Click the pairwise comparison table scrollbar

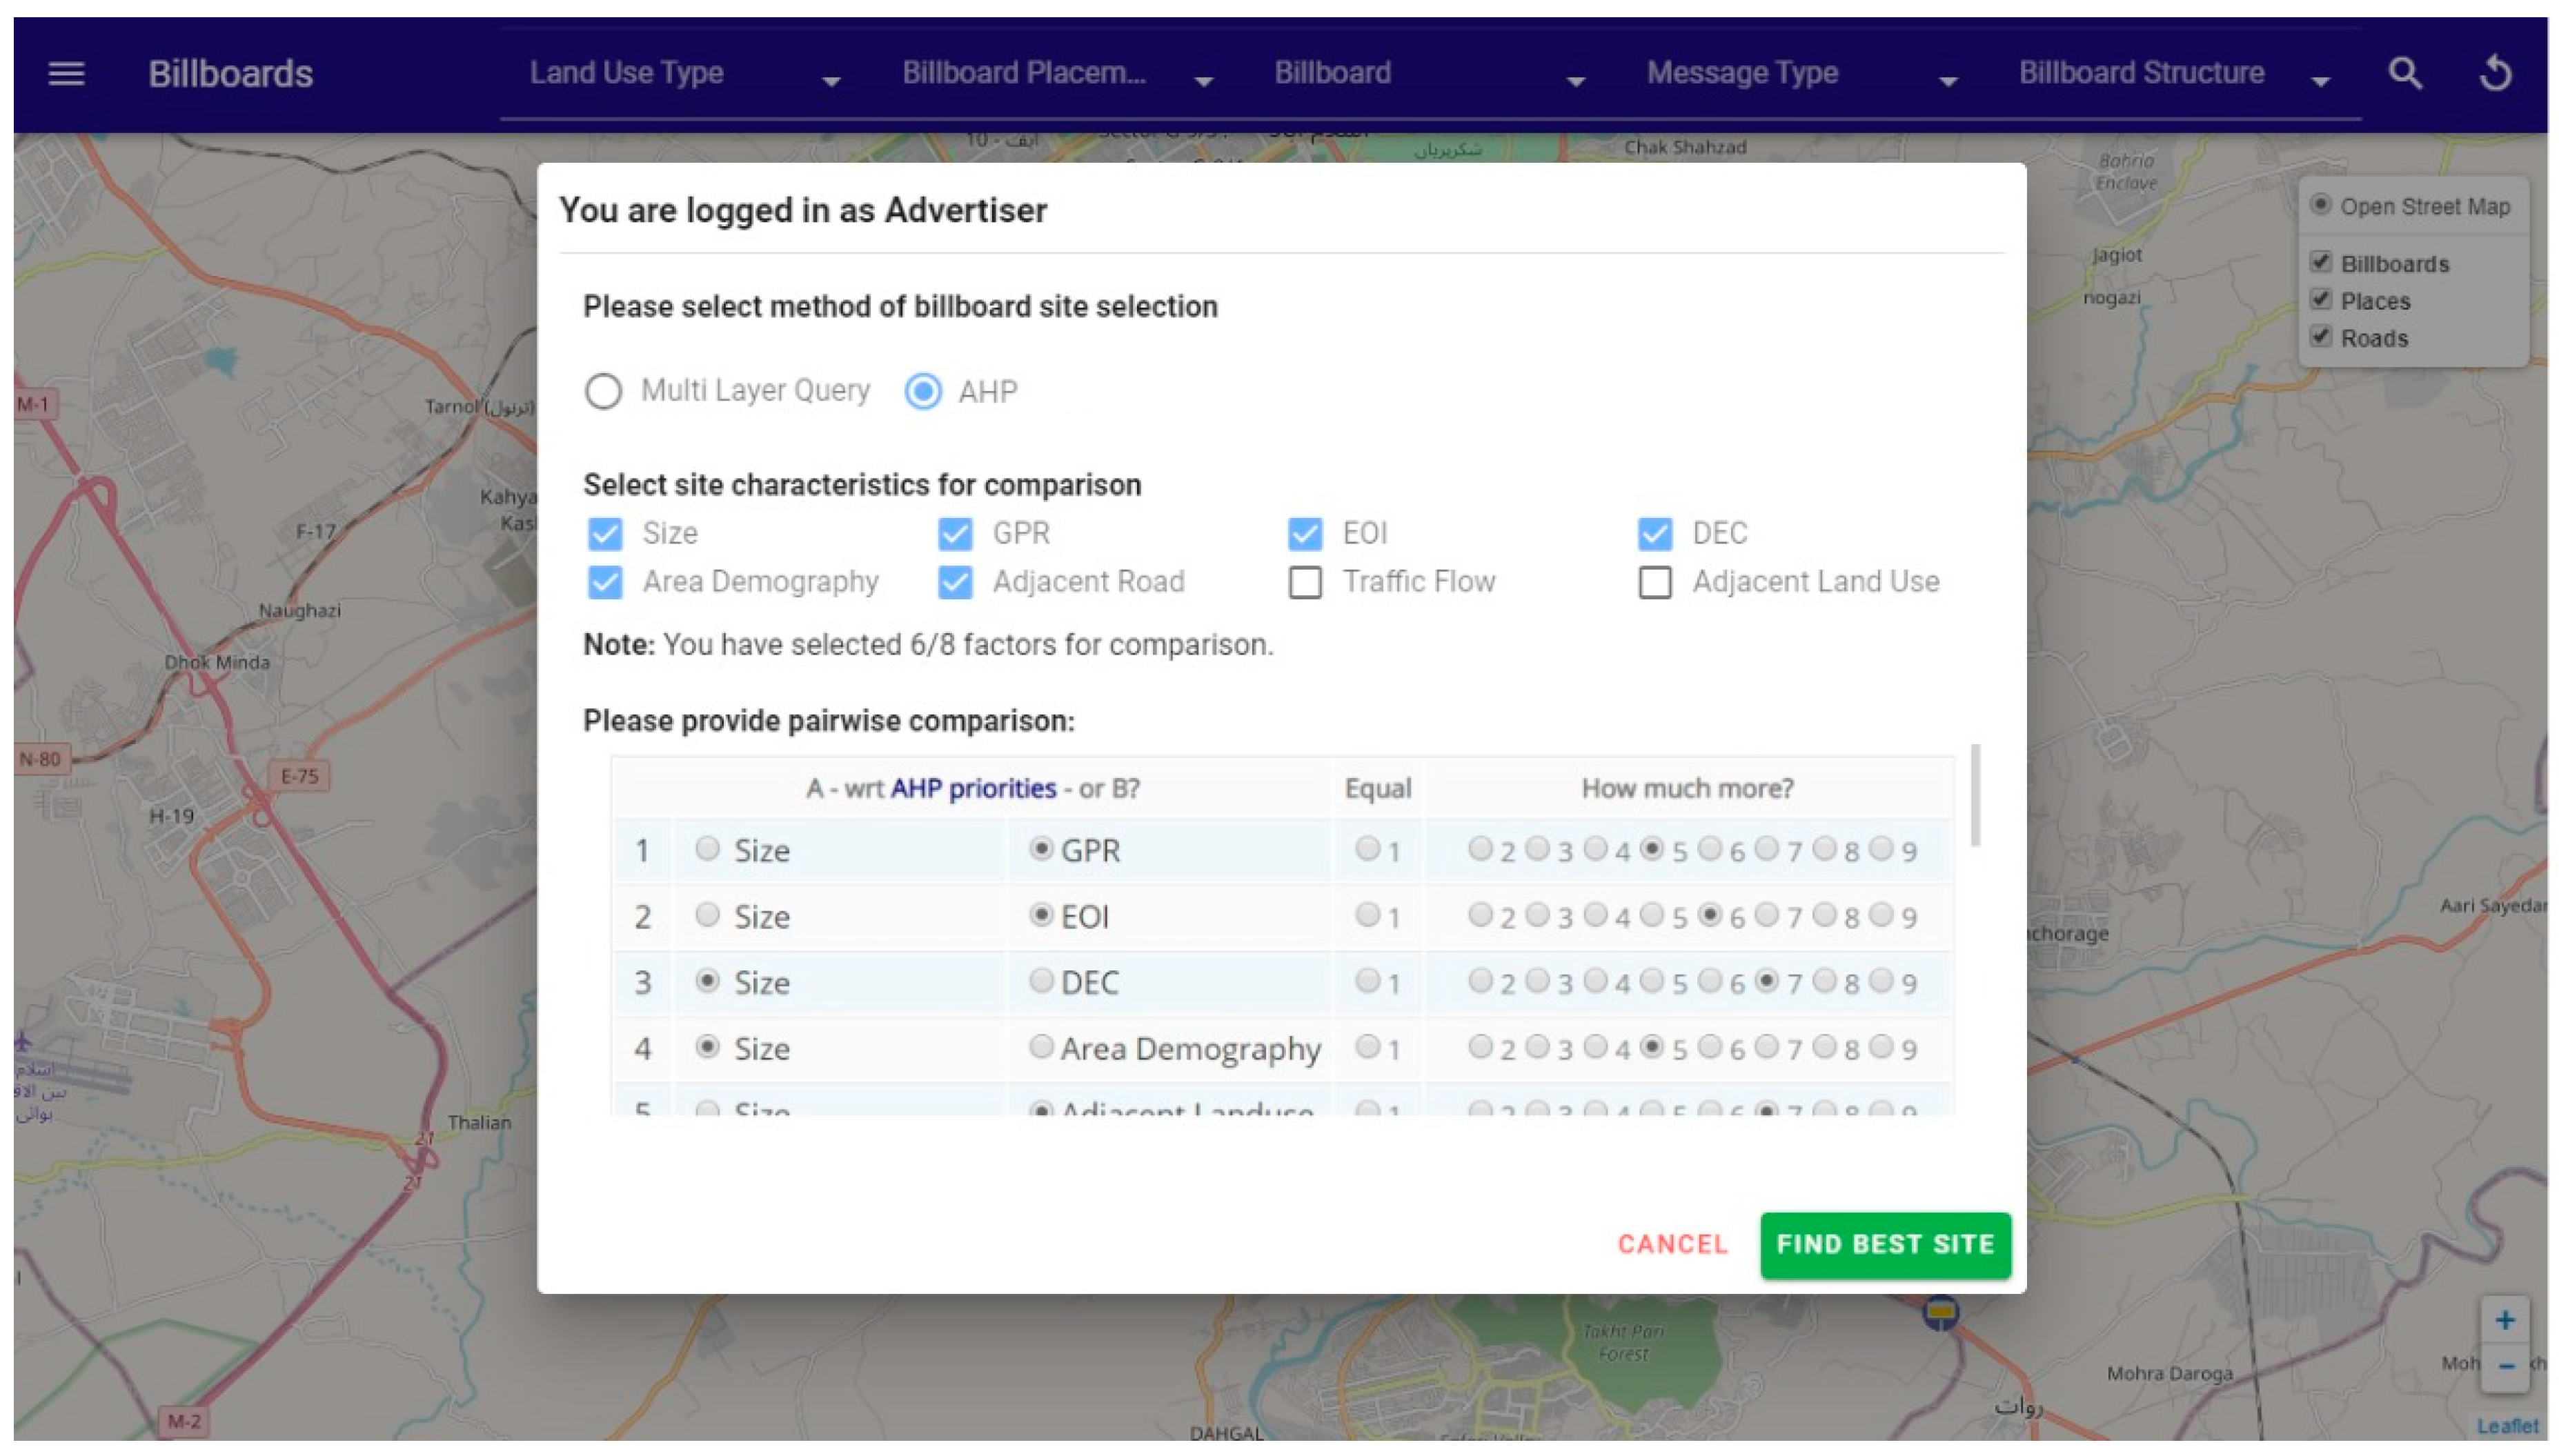tap(1975, 796)
